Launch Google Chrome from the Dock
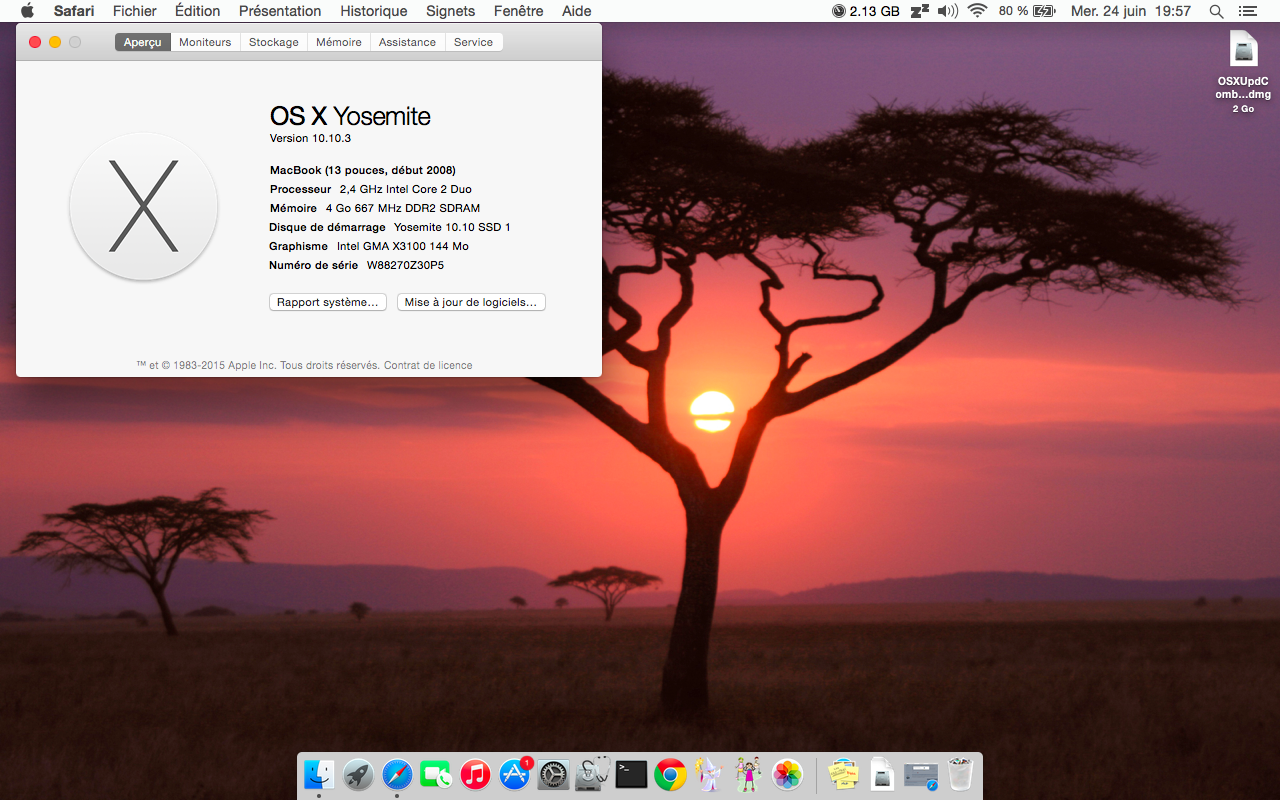Viewport: 1280px width, 800px height. point(670,774)
